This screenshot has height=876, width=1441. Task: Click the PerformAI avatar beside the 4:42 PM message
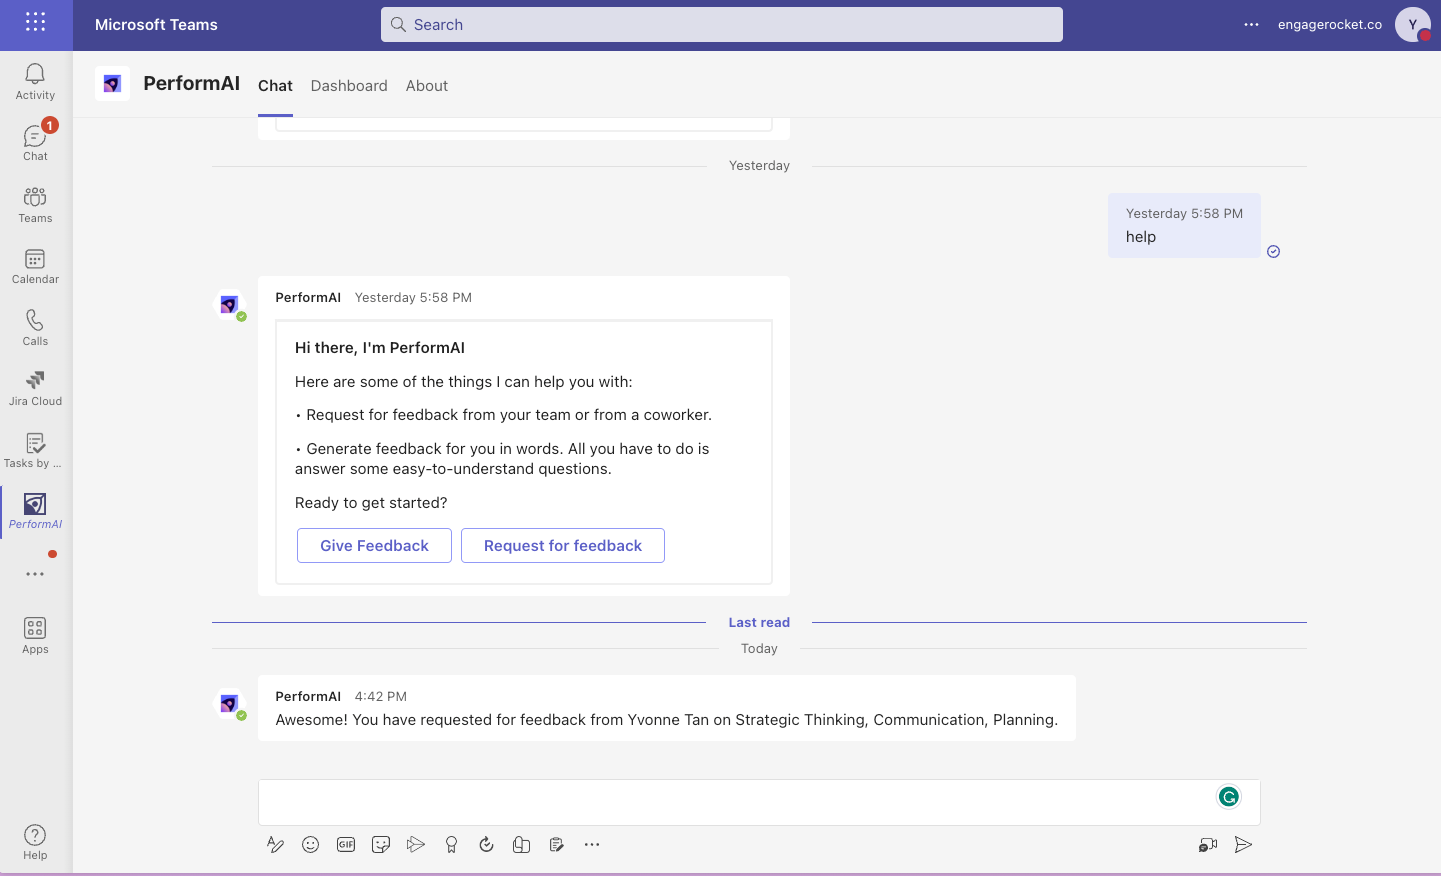point(231,704)
